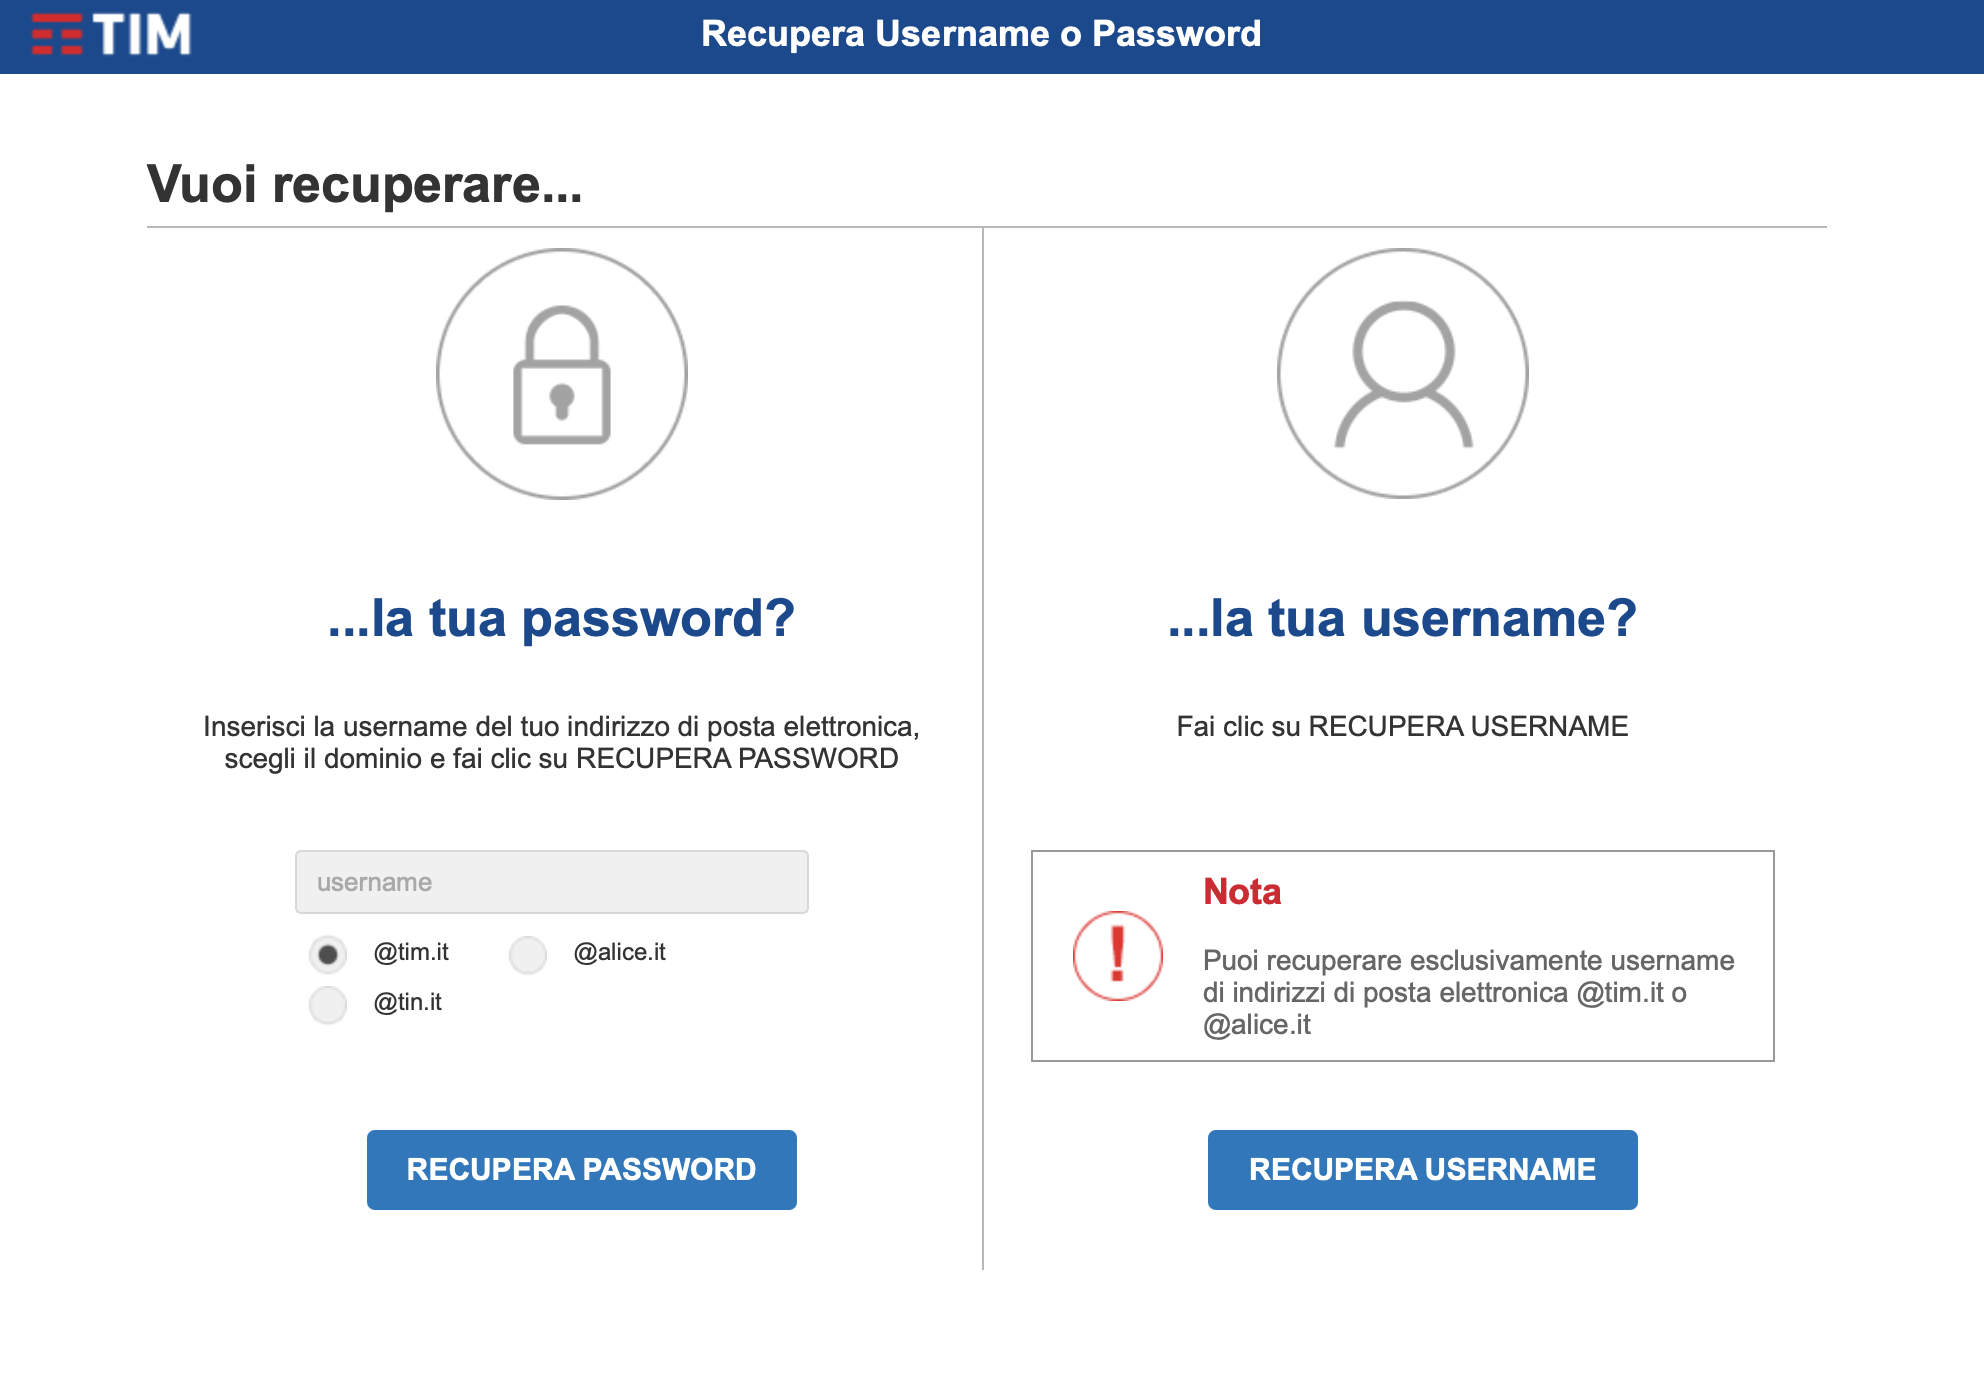Click the RECUPERA USERNAME button
The image size is (1984, 1378).
(x=1423, y=1170)
